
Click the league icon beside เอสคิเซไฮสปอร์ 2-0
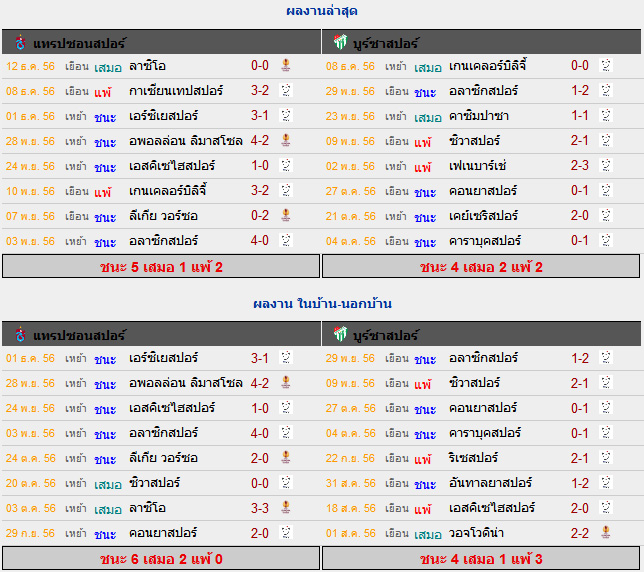coord(606,508)
